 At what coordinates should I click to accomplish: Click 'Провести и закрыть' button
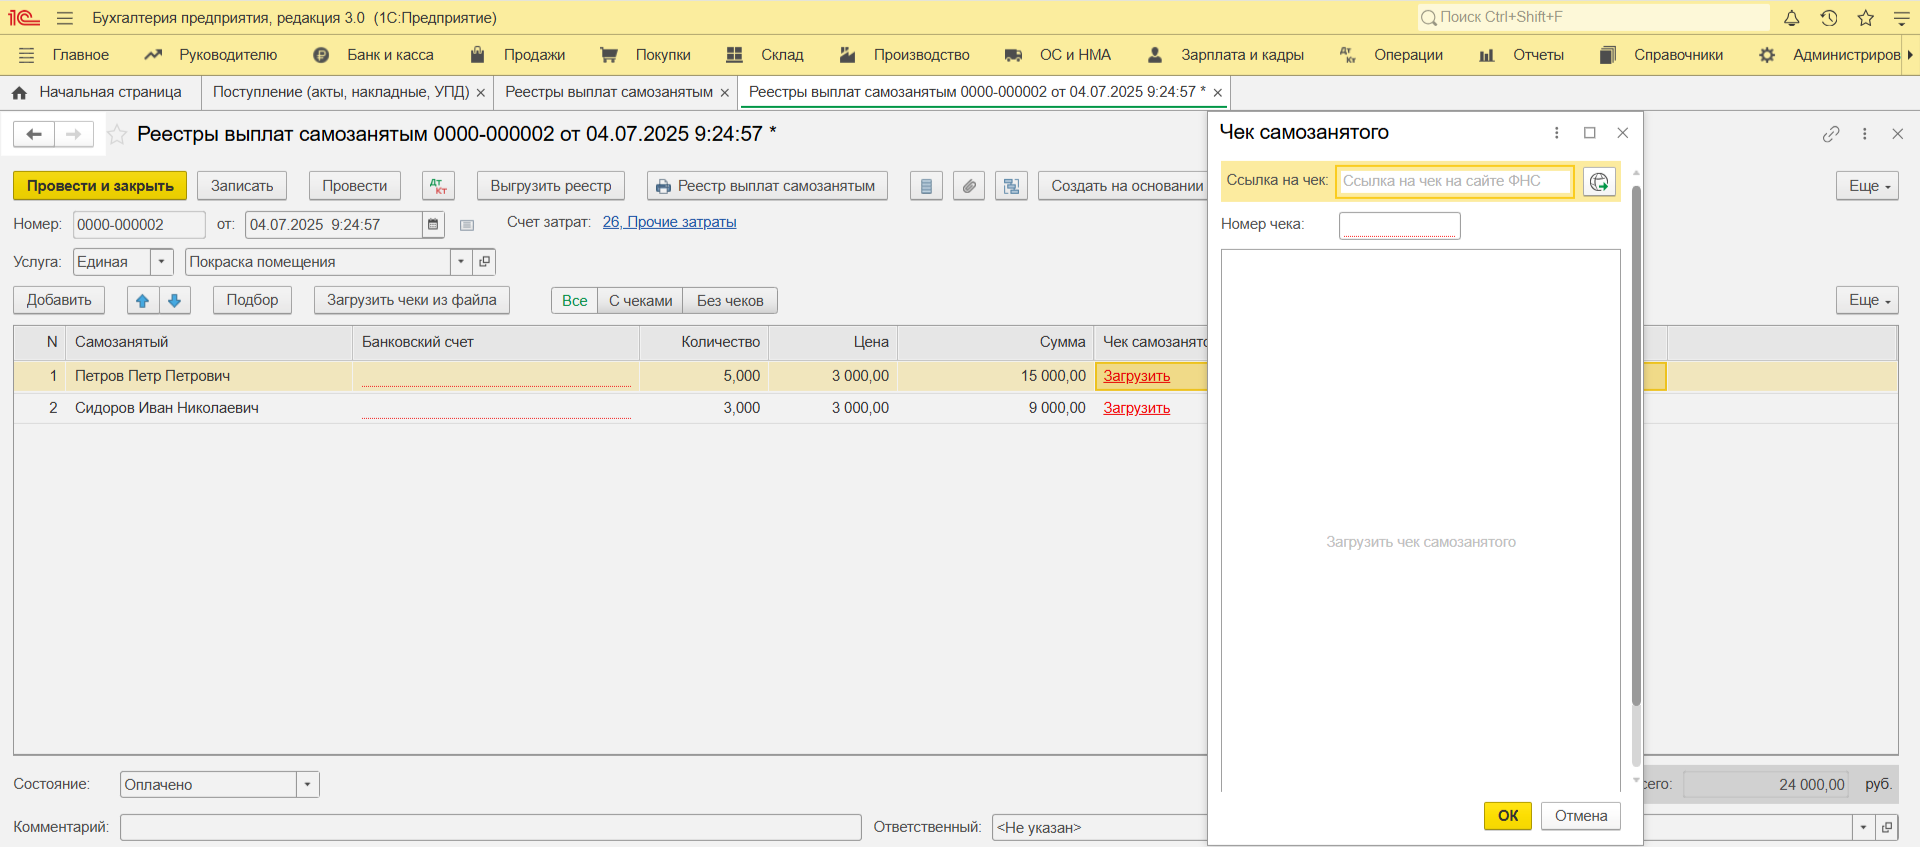click(x=100, y=186)
